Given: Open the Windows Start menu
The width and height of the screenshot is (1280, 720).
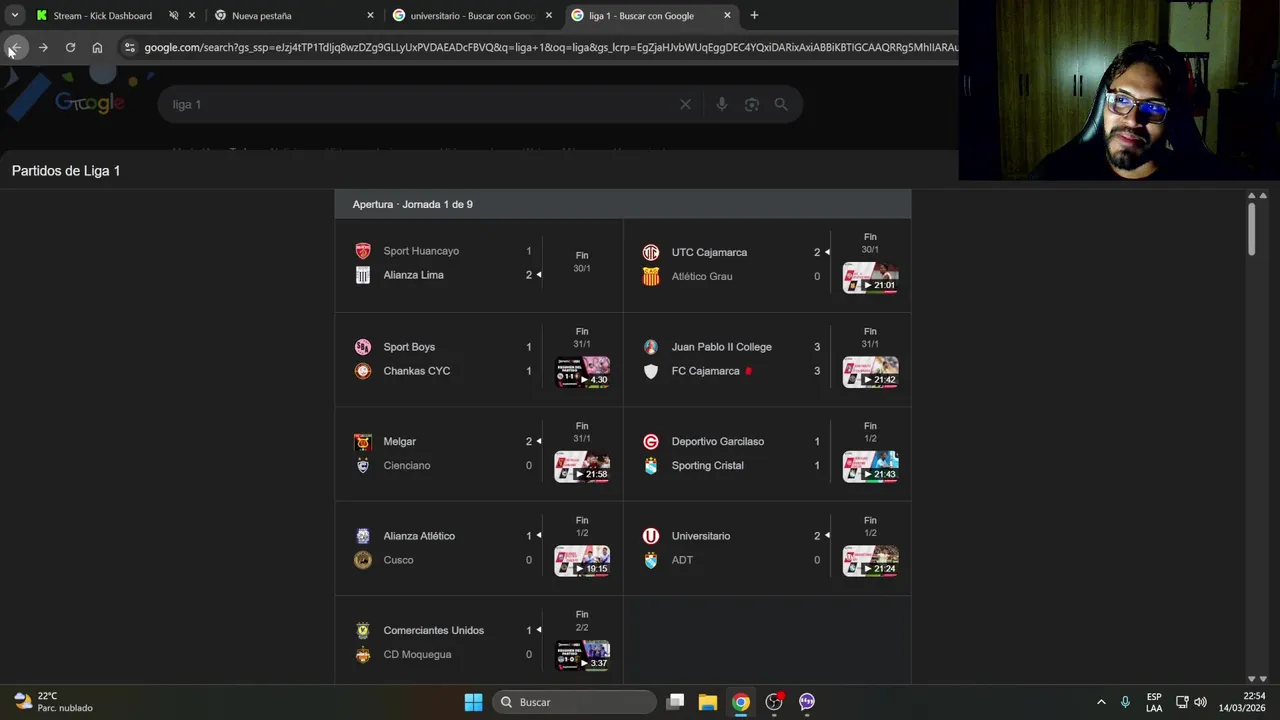Looking at the screenshot, I should (473, 702).
